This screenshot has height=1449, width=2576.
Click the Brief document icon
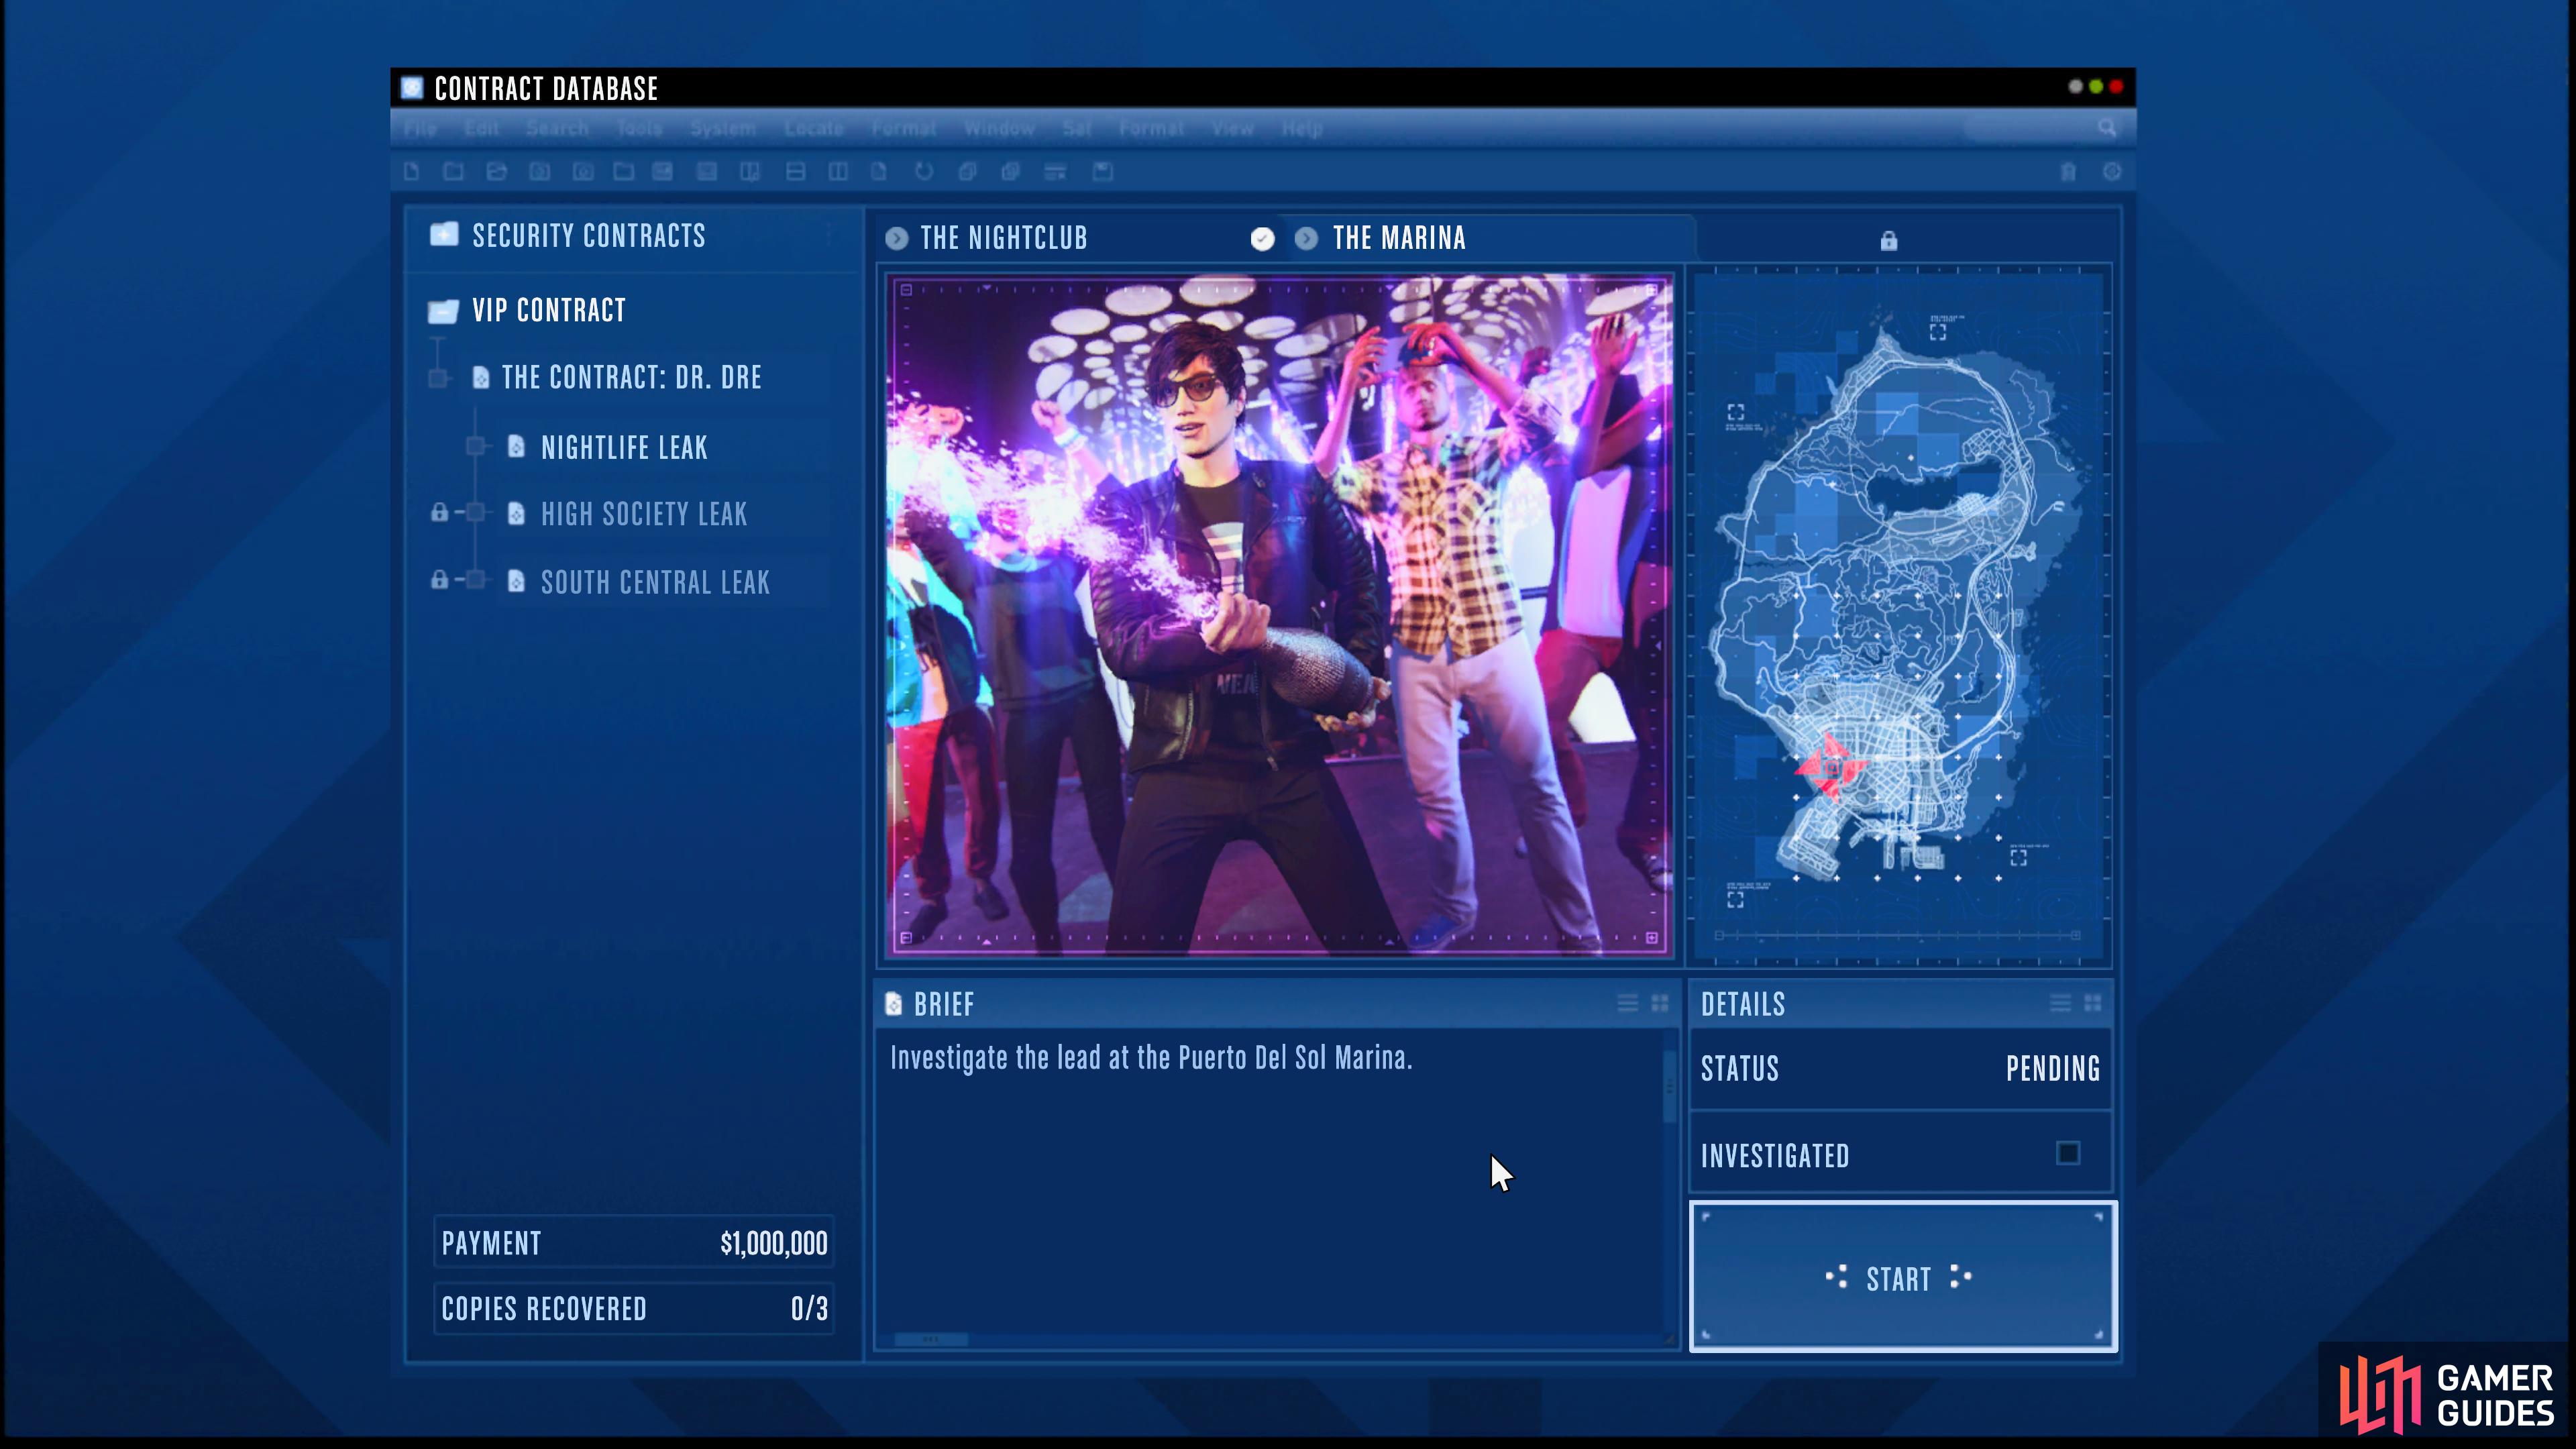point(894,1004)
